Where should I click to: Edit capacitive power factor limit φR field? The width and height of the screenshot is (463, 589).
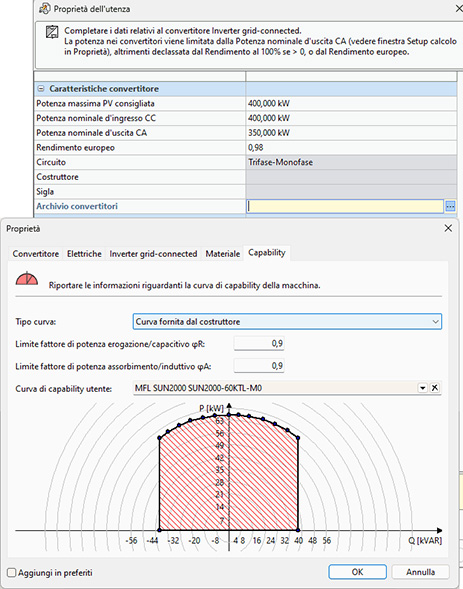point(259,343)
